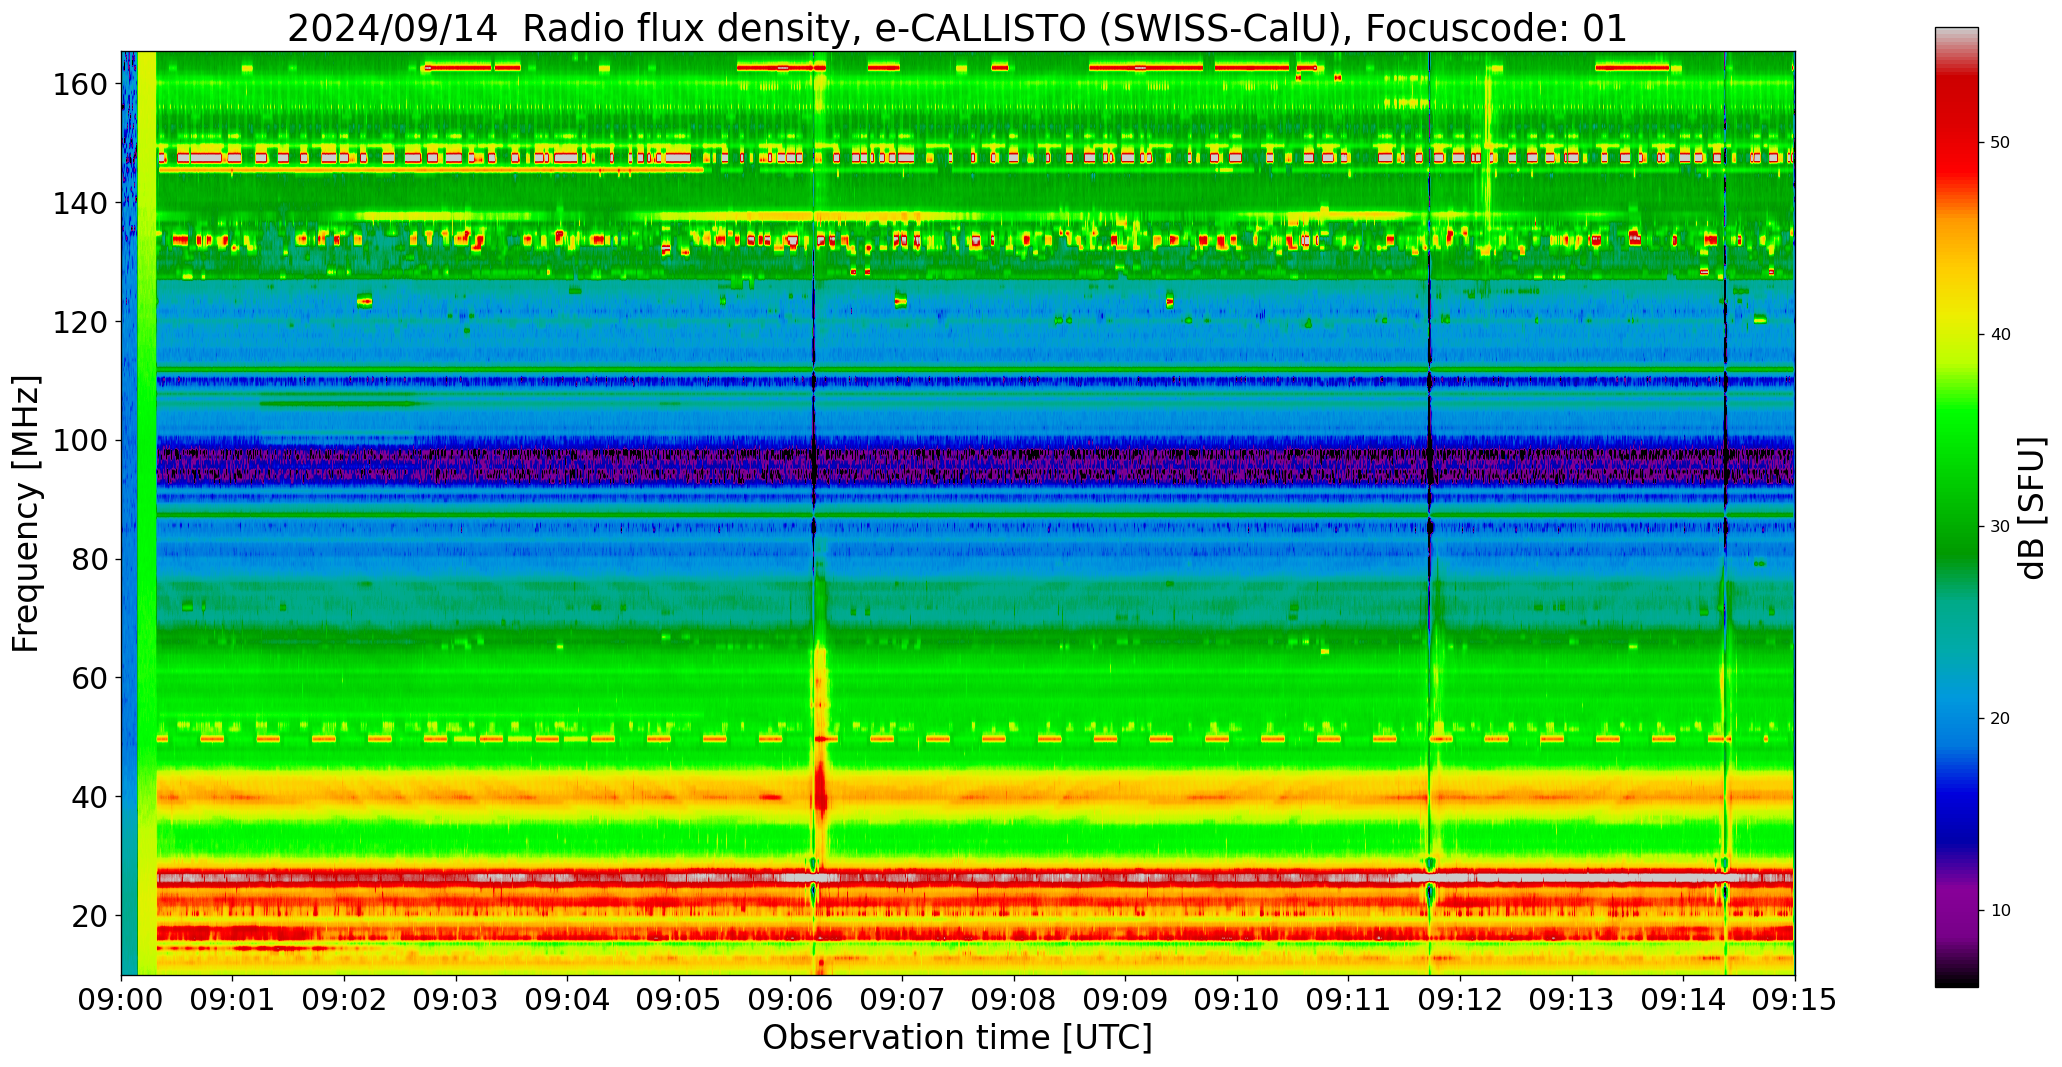Click the 09:07 time tick label

click(902, 1001)
